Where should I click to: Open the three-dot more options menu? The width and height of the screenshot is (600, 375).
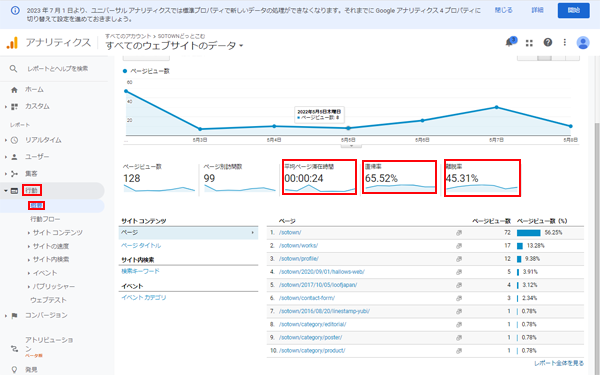pos(565,42)
